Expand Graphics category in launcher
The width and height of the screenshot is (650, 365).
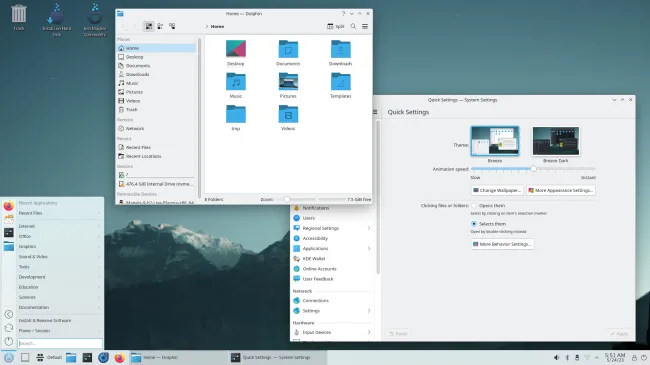pos(60,246)
